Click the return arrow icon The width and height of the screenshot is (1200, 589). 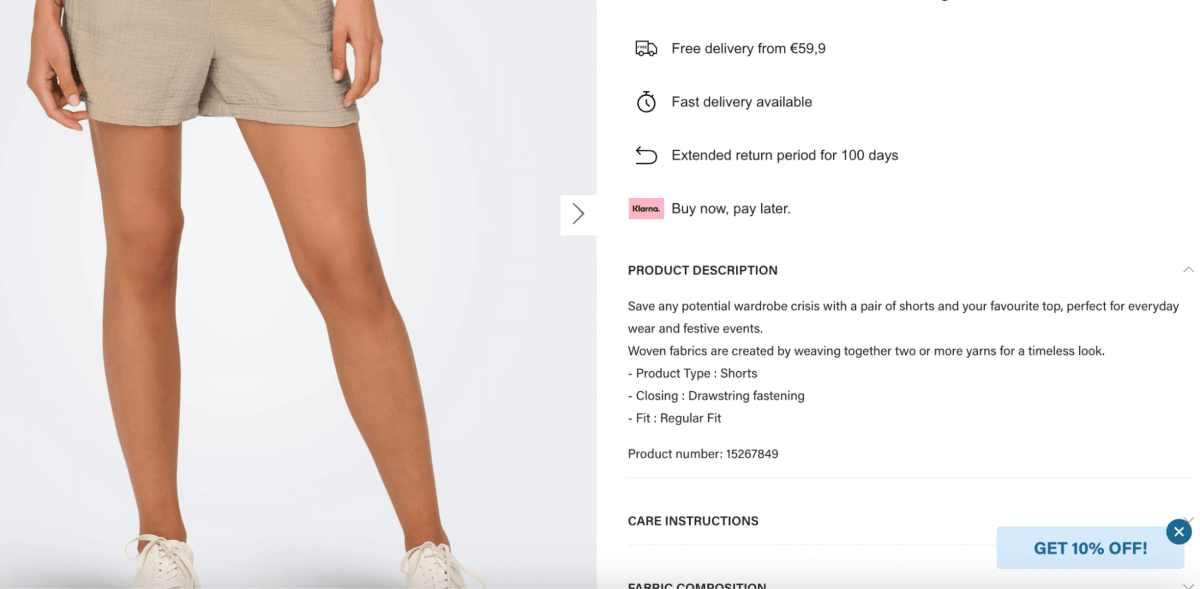coord(646,155)
